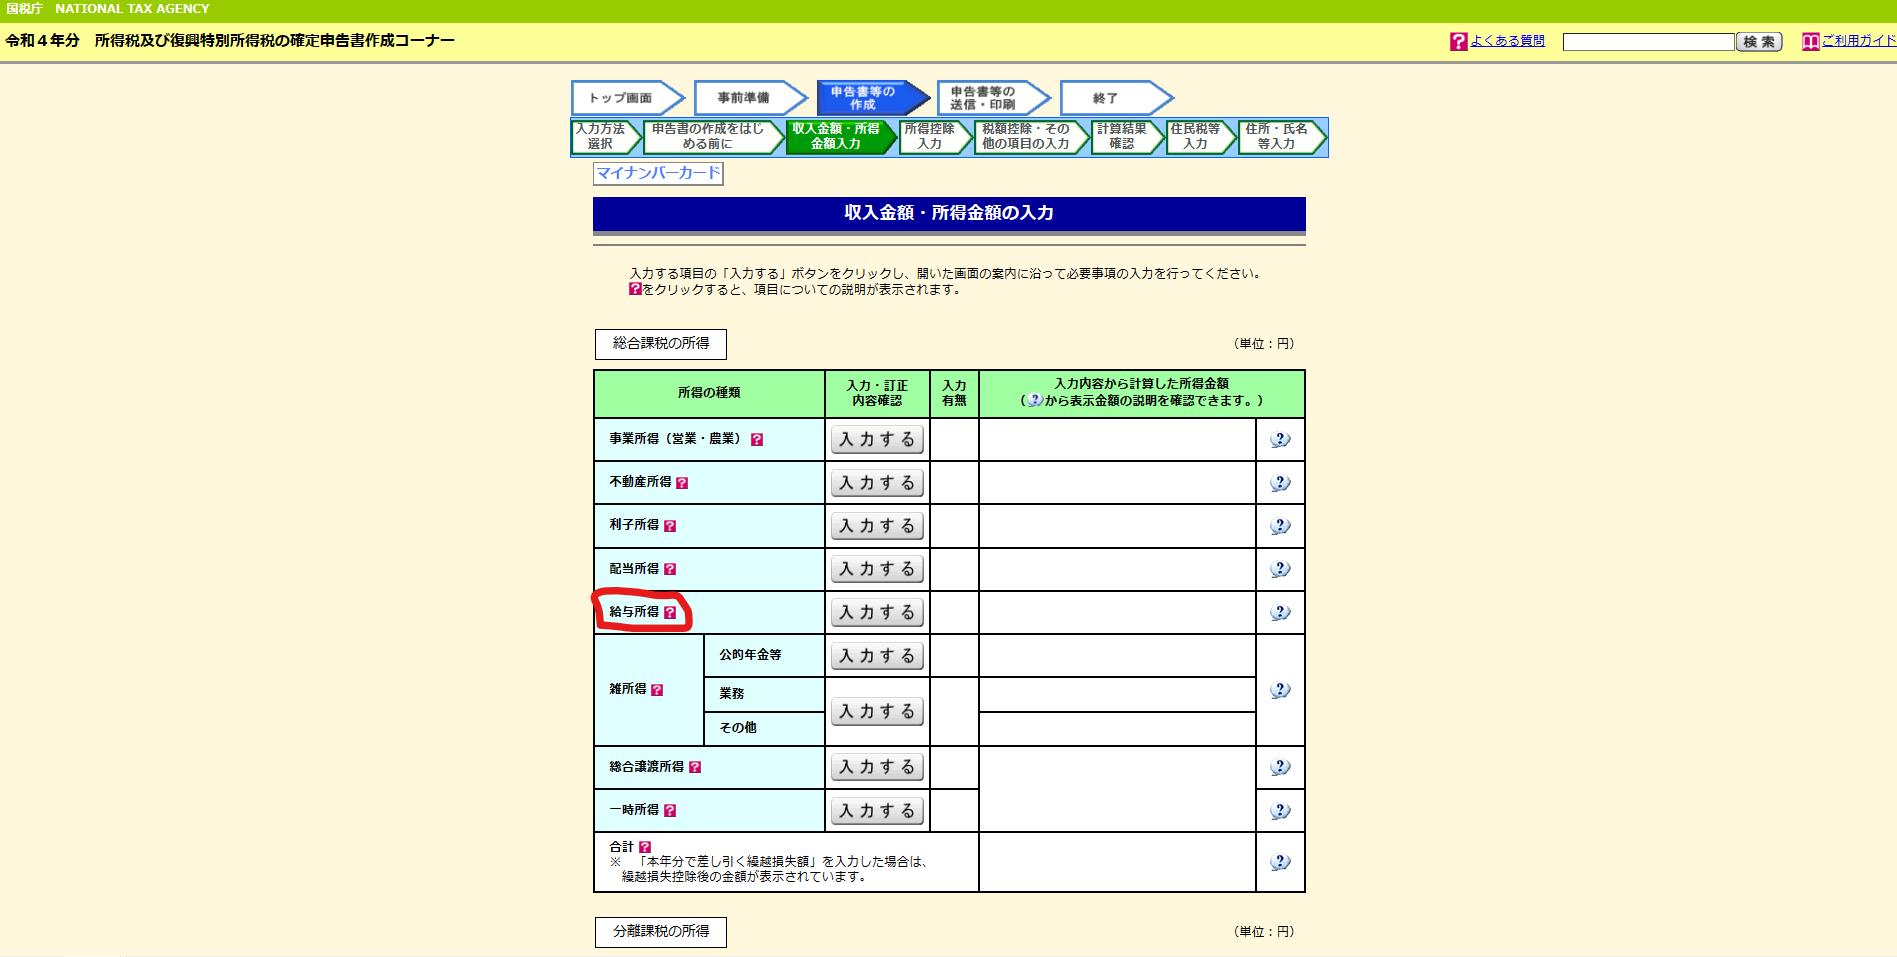Screen dimensions: 1897x957
Task: Open amount explanation bubble for 不動産所得 row
Action: 1280,483
